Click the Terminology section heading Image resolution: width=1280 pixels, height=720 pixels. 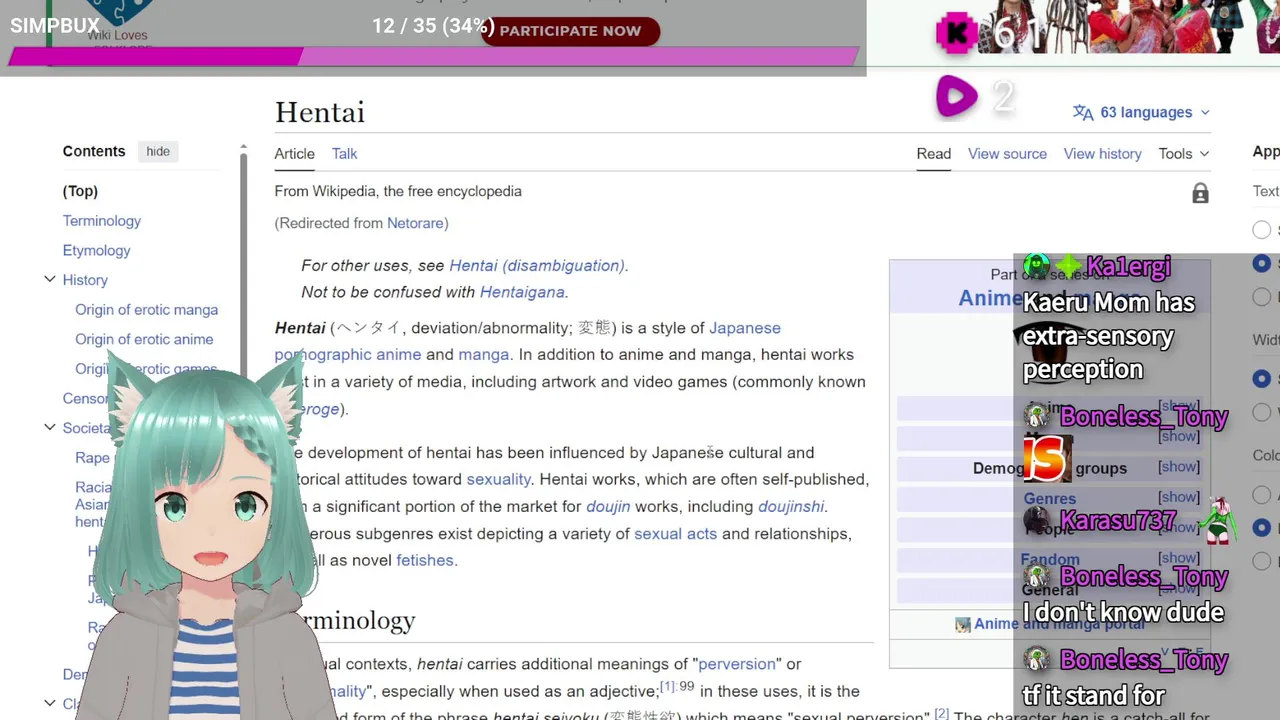click(x=358, y=620)
